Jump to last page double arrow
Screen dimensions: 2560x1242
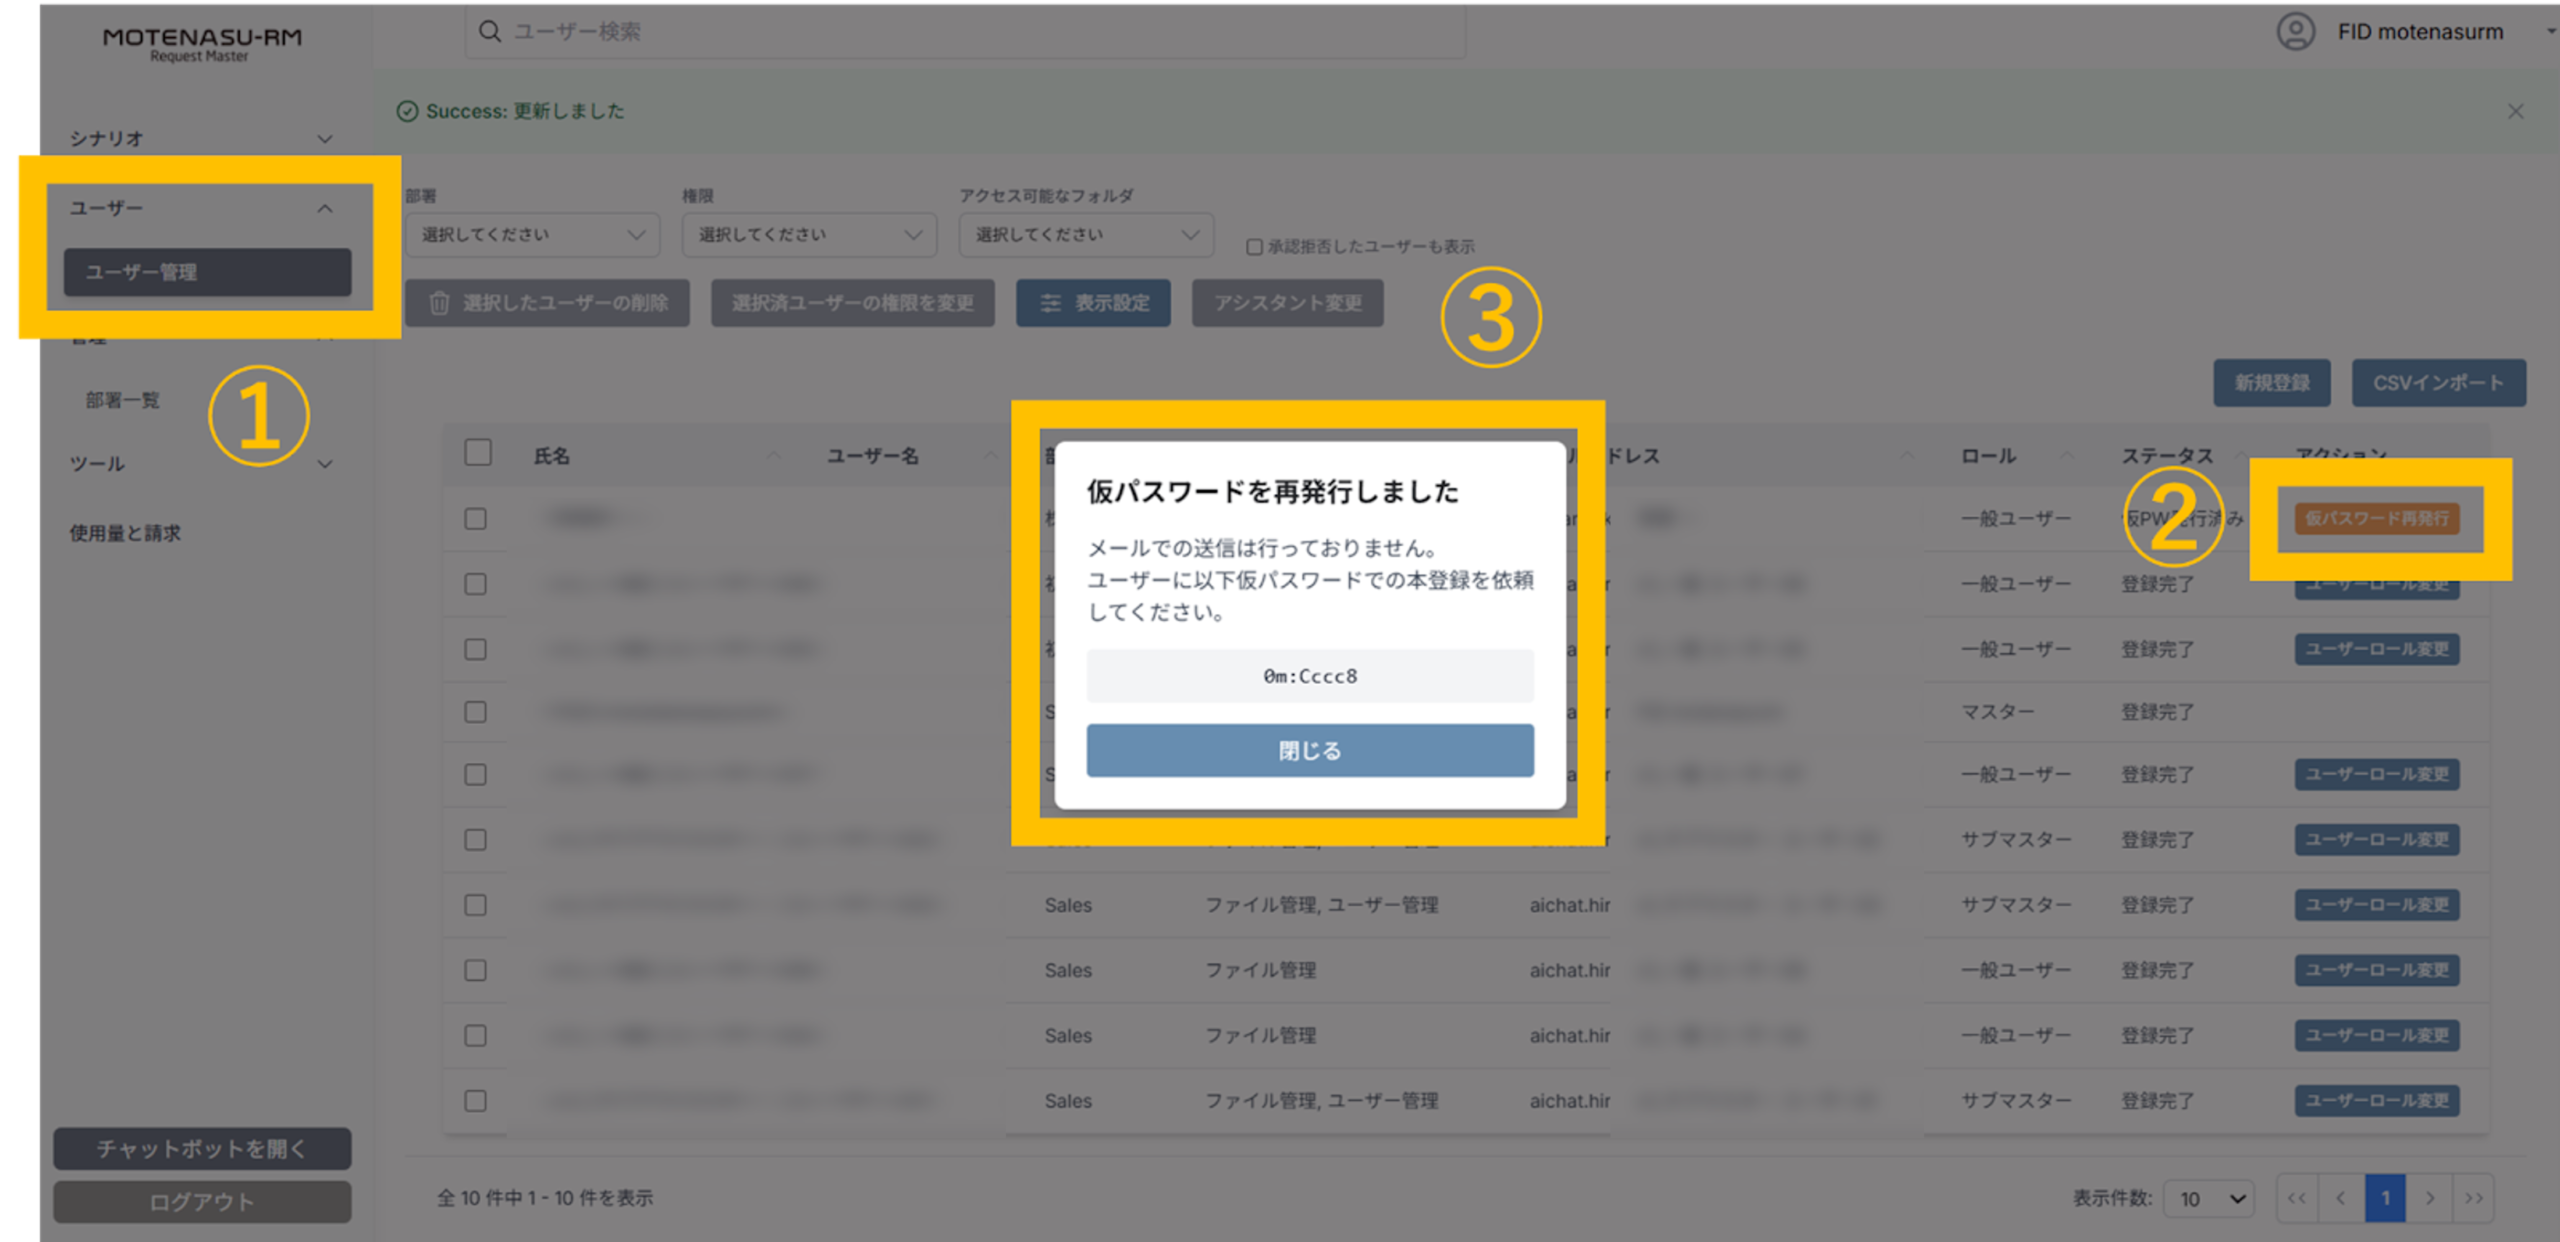(x=2473, y=1197)
